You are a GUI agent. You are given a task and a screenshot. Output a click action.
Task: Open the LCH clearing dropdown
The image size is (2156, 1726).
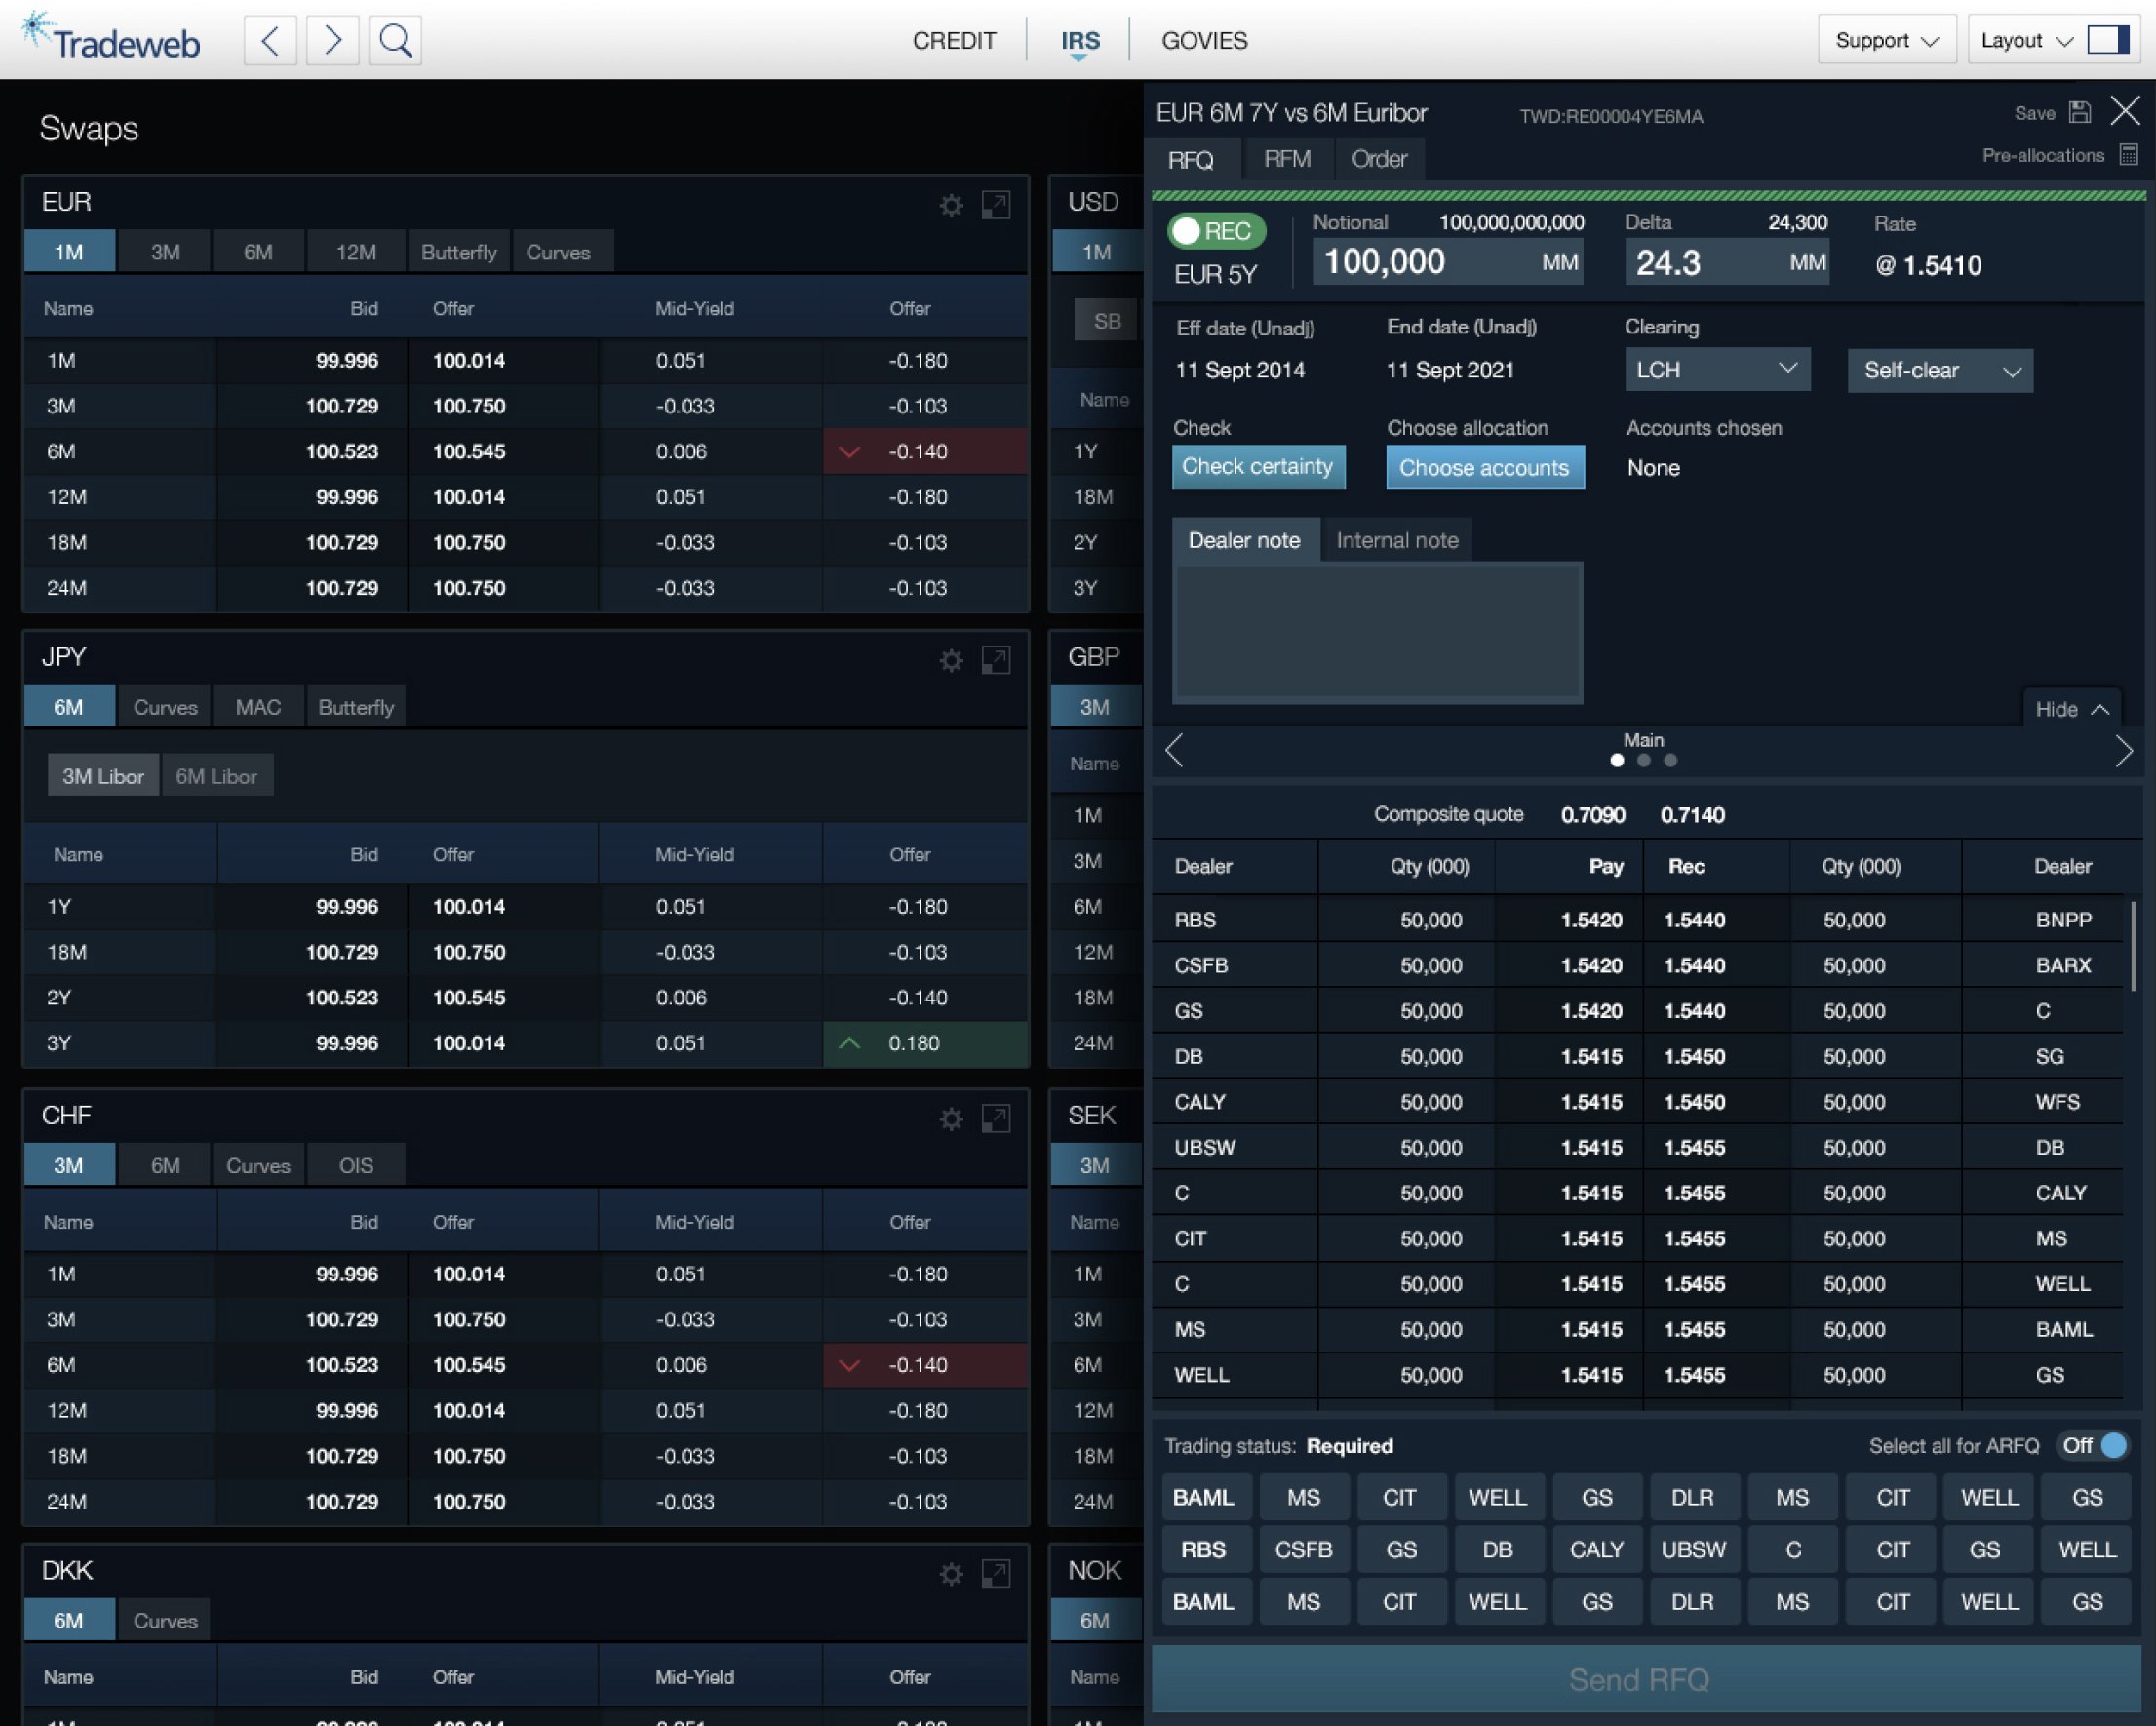1716,370
